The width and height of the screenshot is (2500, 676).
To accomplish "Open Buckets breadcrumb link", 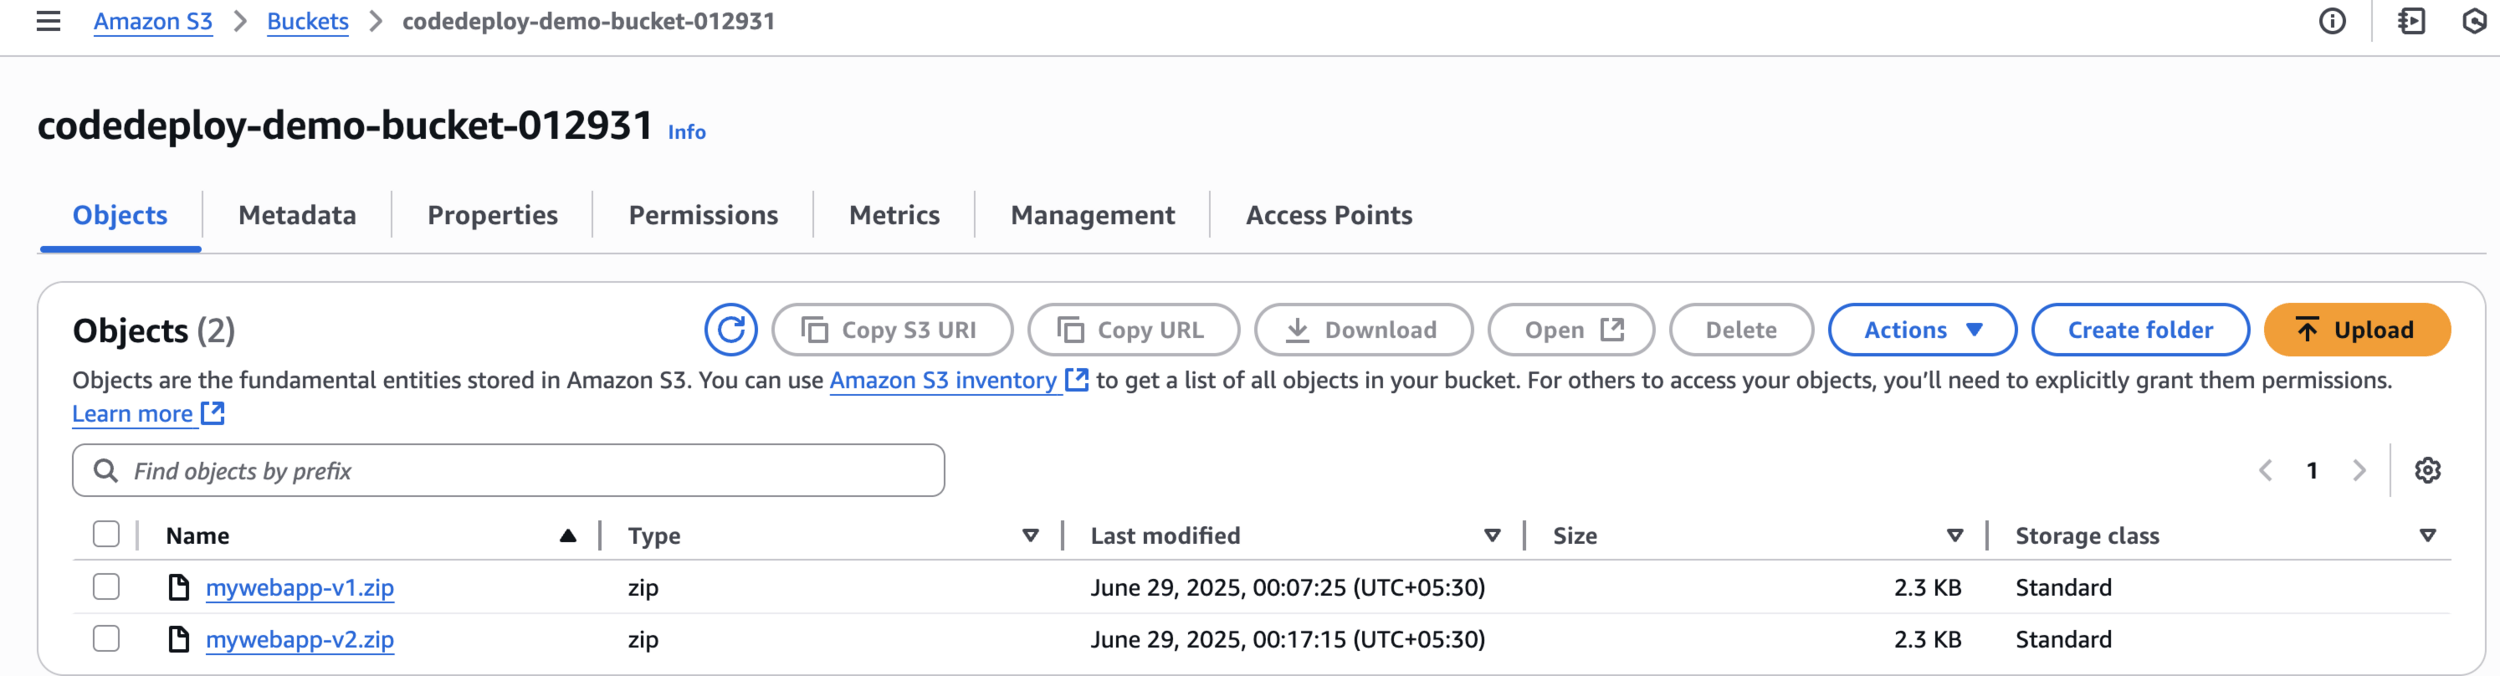I will pyautogui.click(x=308, y=21).
